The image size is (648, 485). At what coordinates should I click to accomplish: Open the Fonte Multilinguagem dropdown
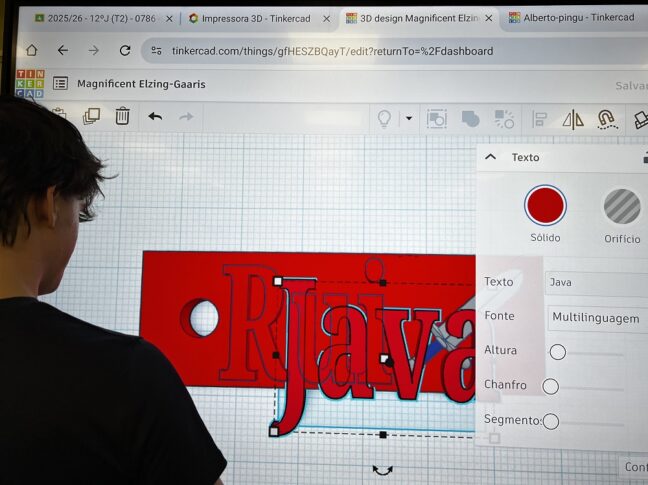(x=596, y=318)
